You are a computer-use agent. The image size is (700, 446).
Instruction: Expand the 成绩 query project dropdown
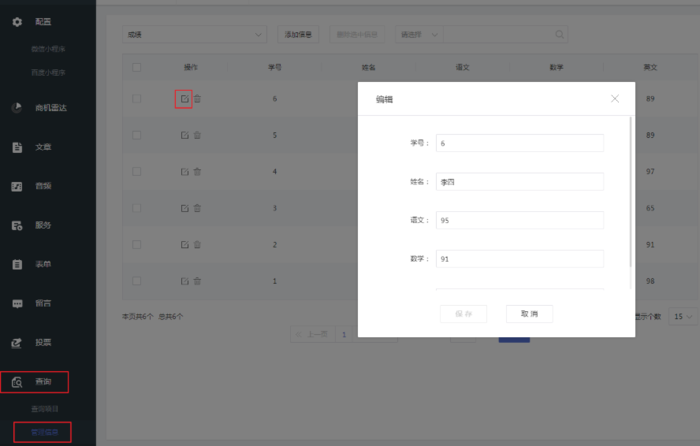coord(194,34)
